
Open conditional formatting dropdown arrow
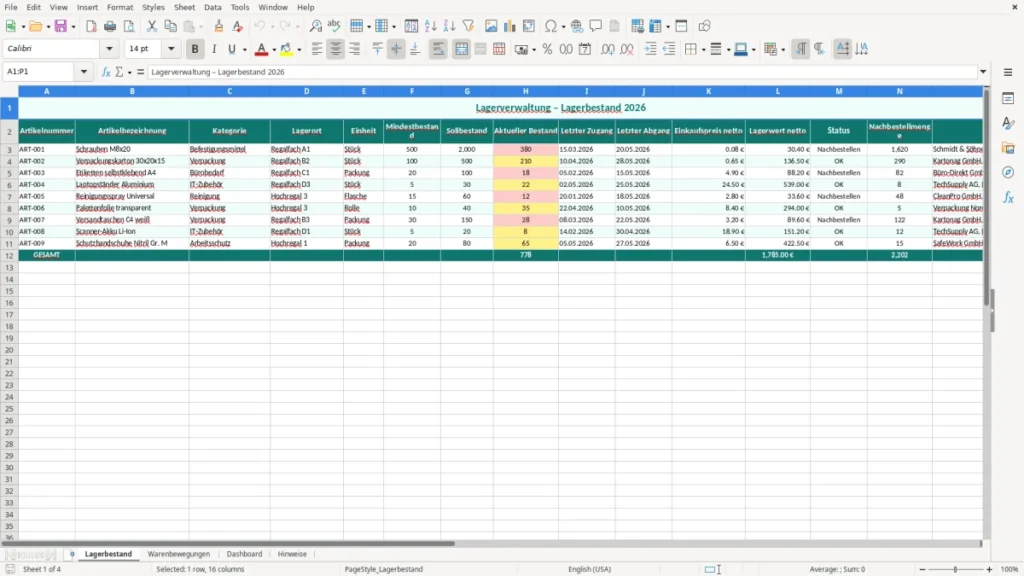coord(783,50)
